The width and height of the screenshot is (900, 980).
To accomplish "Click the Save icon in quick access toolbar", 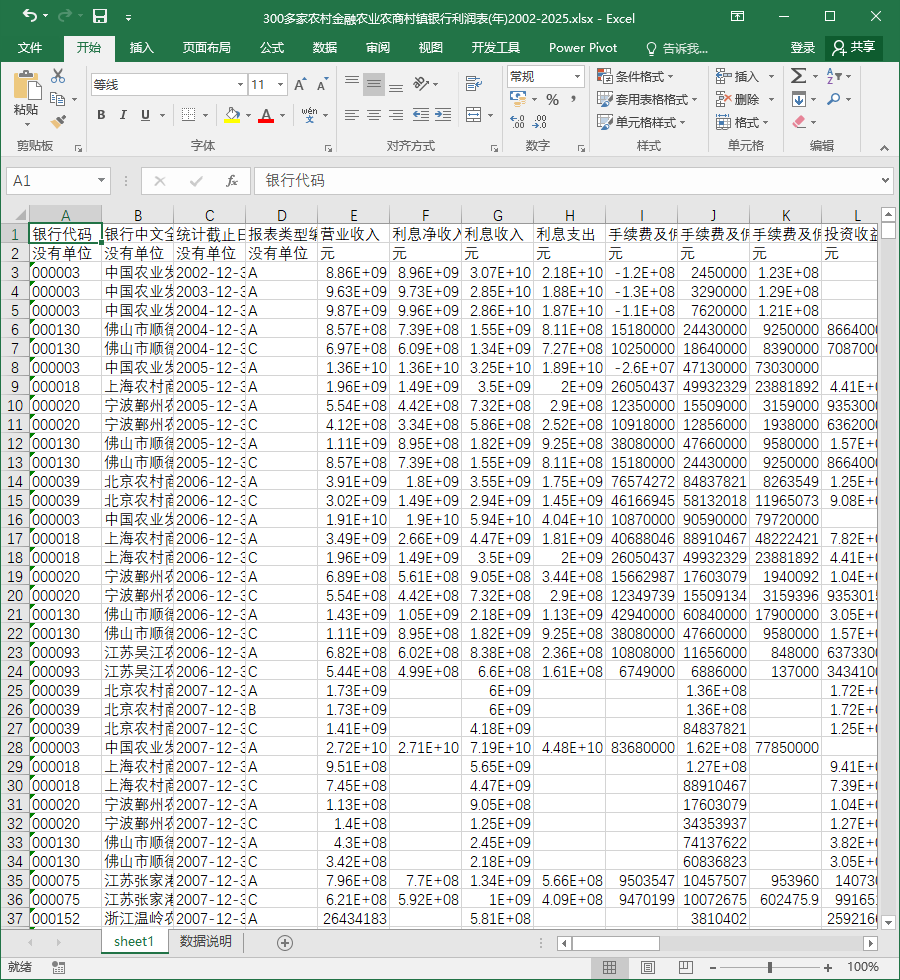I will 100,16.
